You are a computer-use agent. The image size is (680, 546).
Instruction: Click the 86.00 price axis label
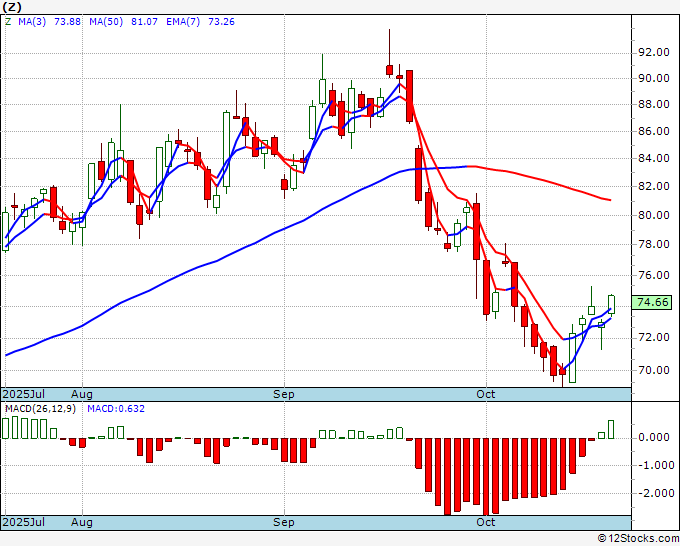653,131
